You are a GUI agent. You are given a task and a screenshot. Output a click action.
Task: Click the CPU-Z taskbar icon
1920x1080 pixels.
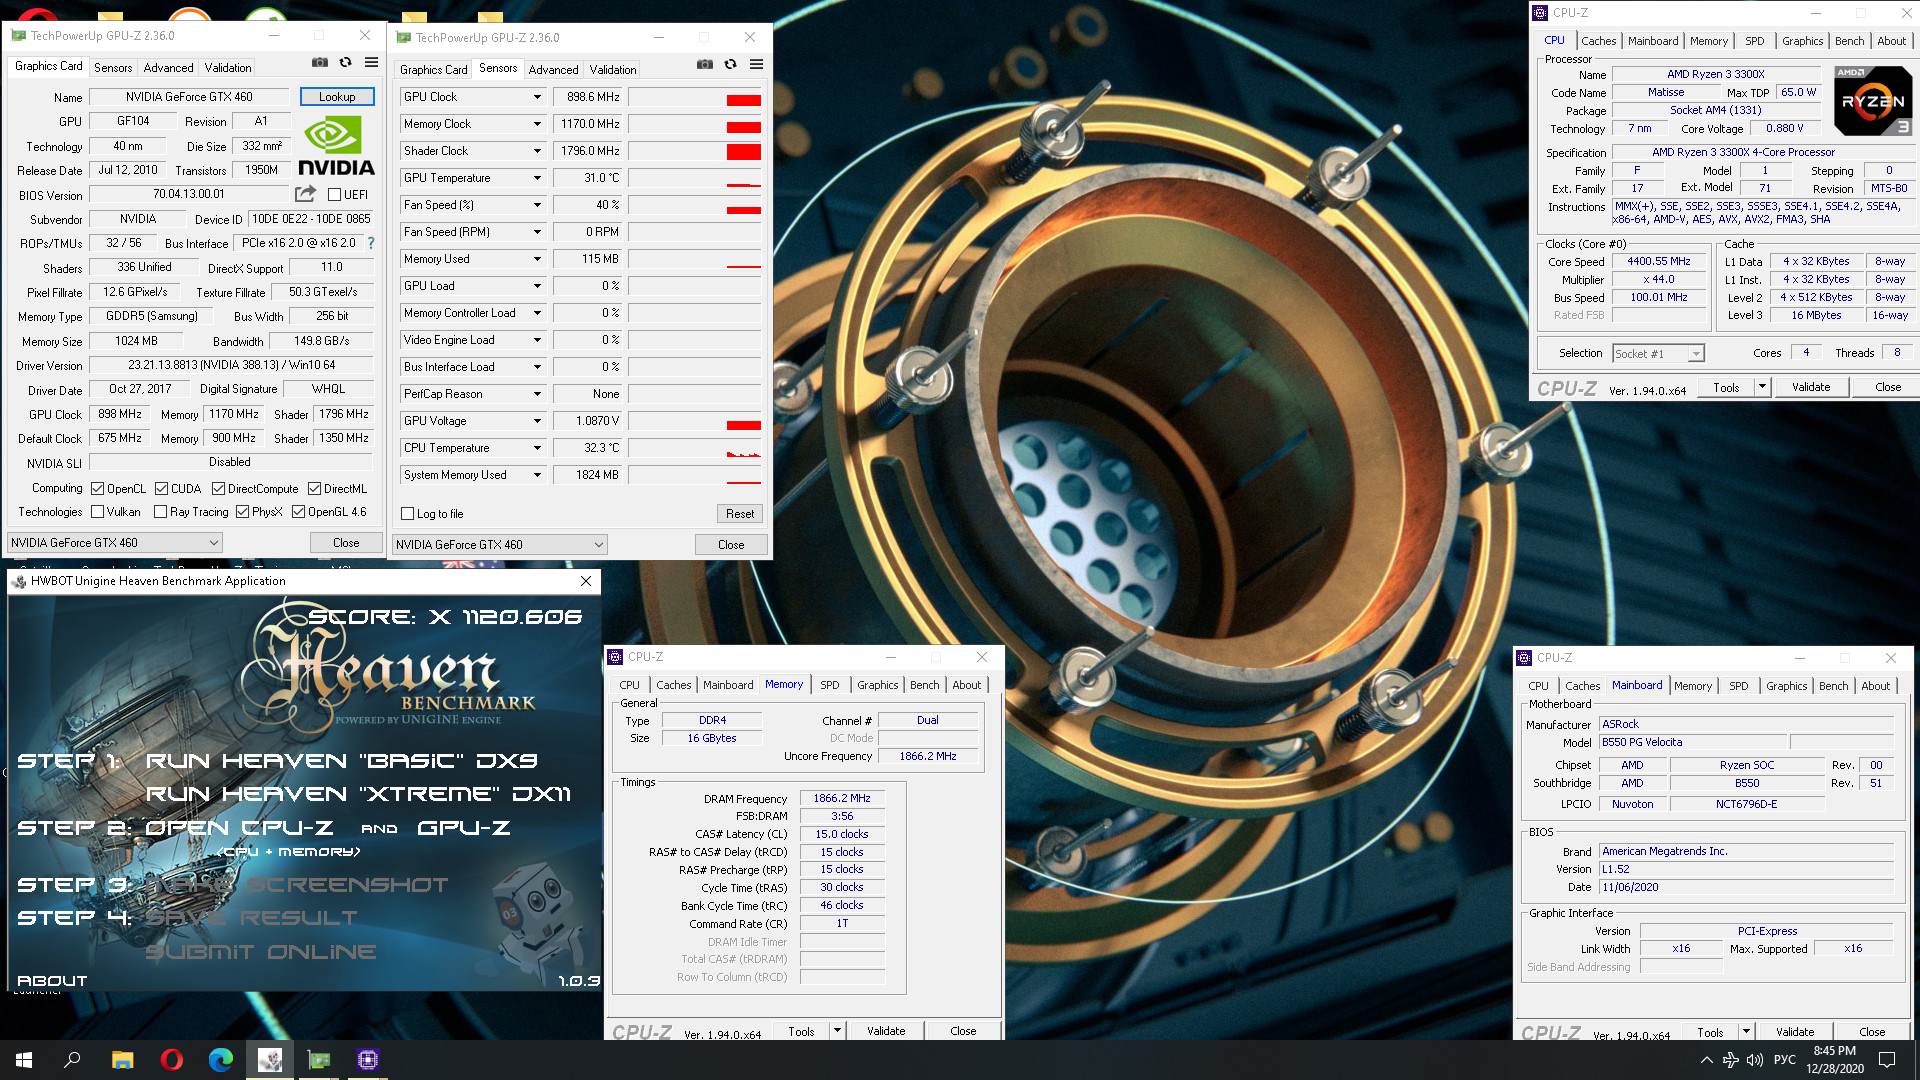point(367,1060)
